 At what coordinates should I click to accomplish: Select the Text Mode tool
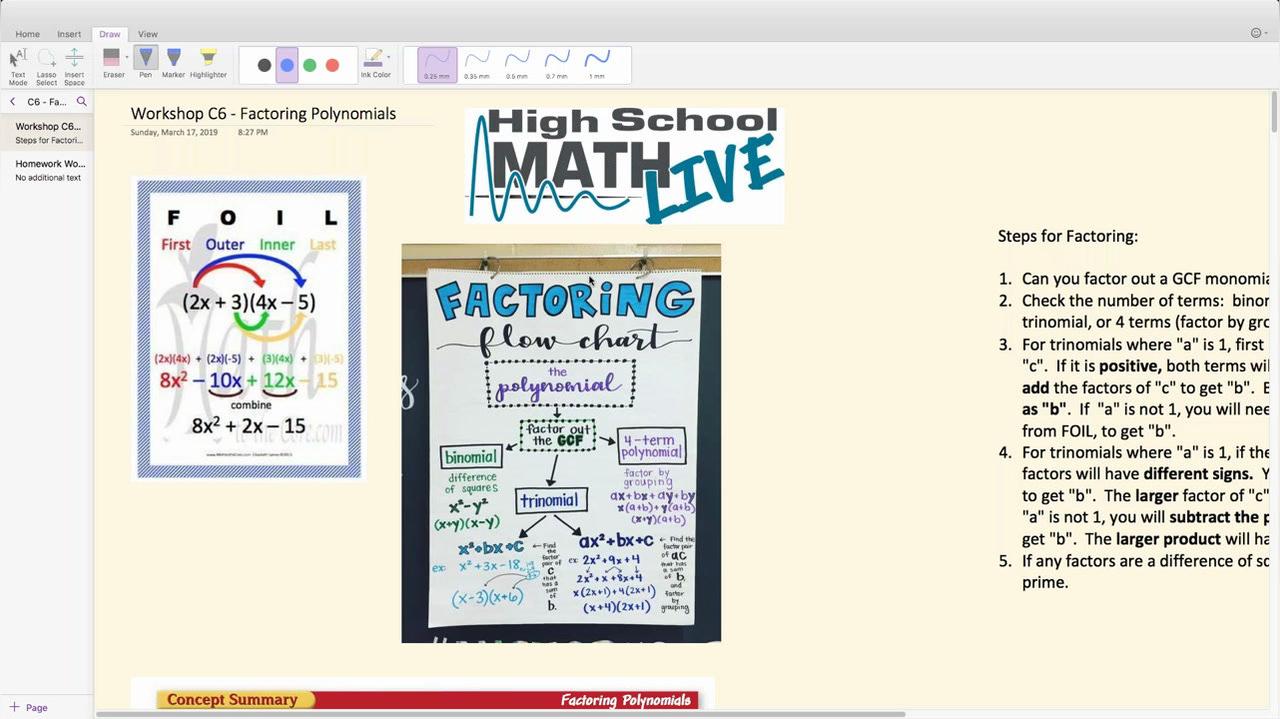point(18,64)
